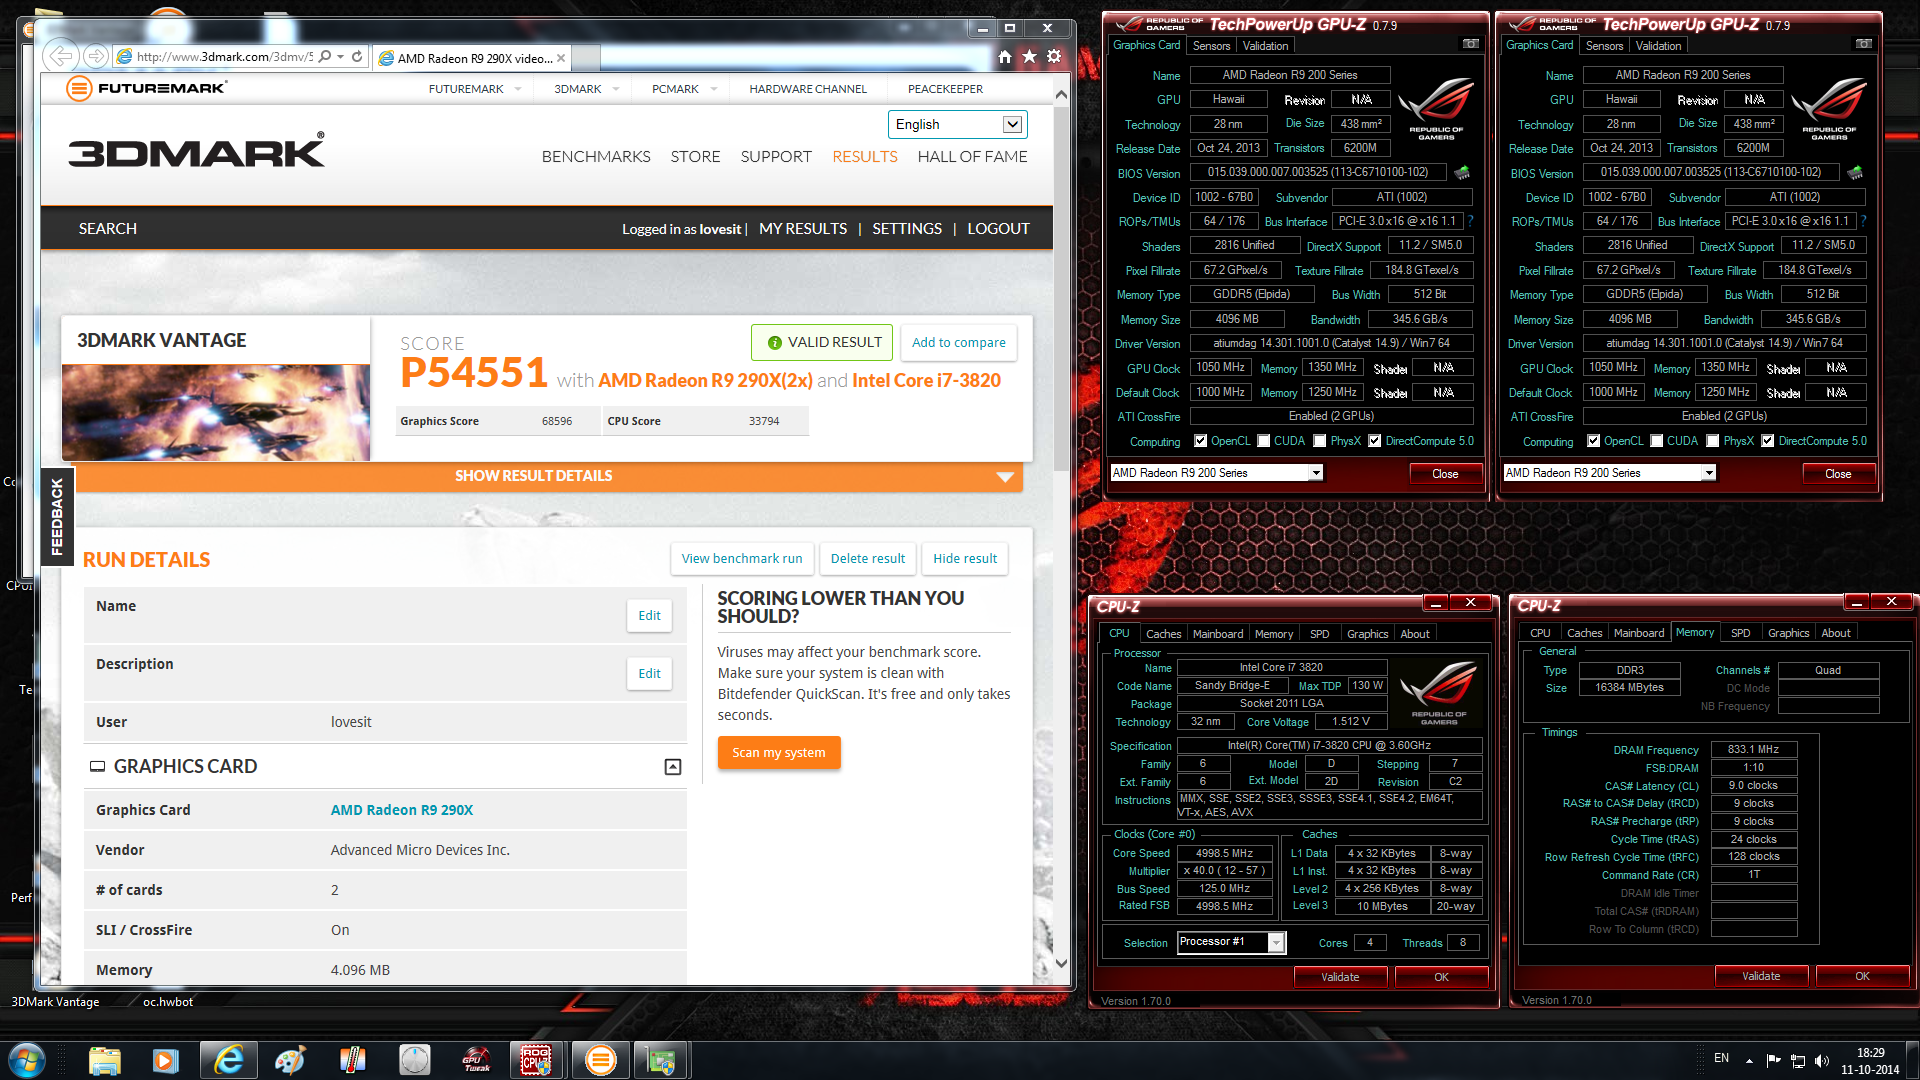This screenshot has height=1080, width=1920.
Task: Switch to Sensors tab in left GPU-Z
Action: pos(1211,46)
